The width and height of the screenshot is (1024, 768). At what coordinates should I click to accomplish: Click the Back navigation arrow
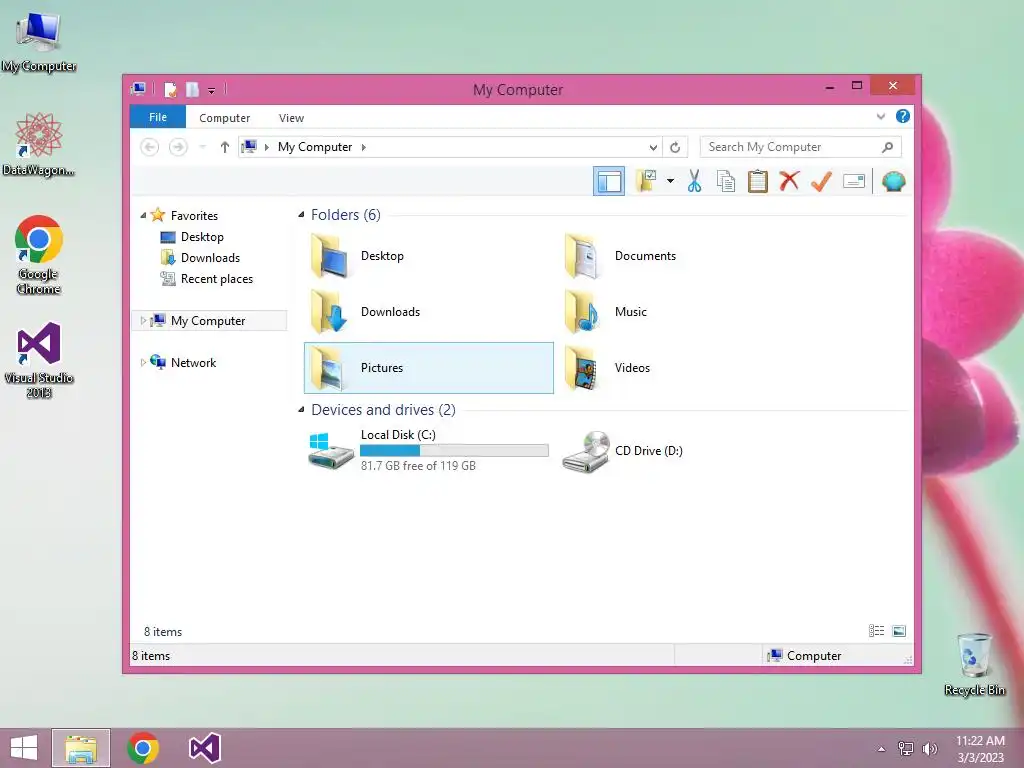[x=150, y=147]
